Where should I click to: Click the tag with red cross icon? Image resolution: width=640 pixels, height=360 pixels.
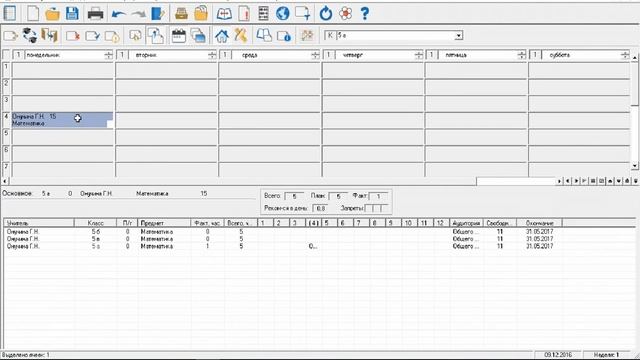[73, 36]
